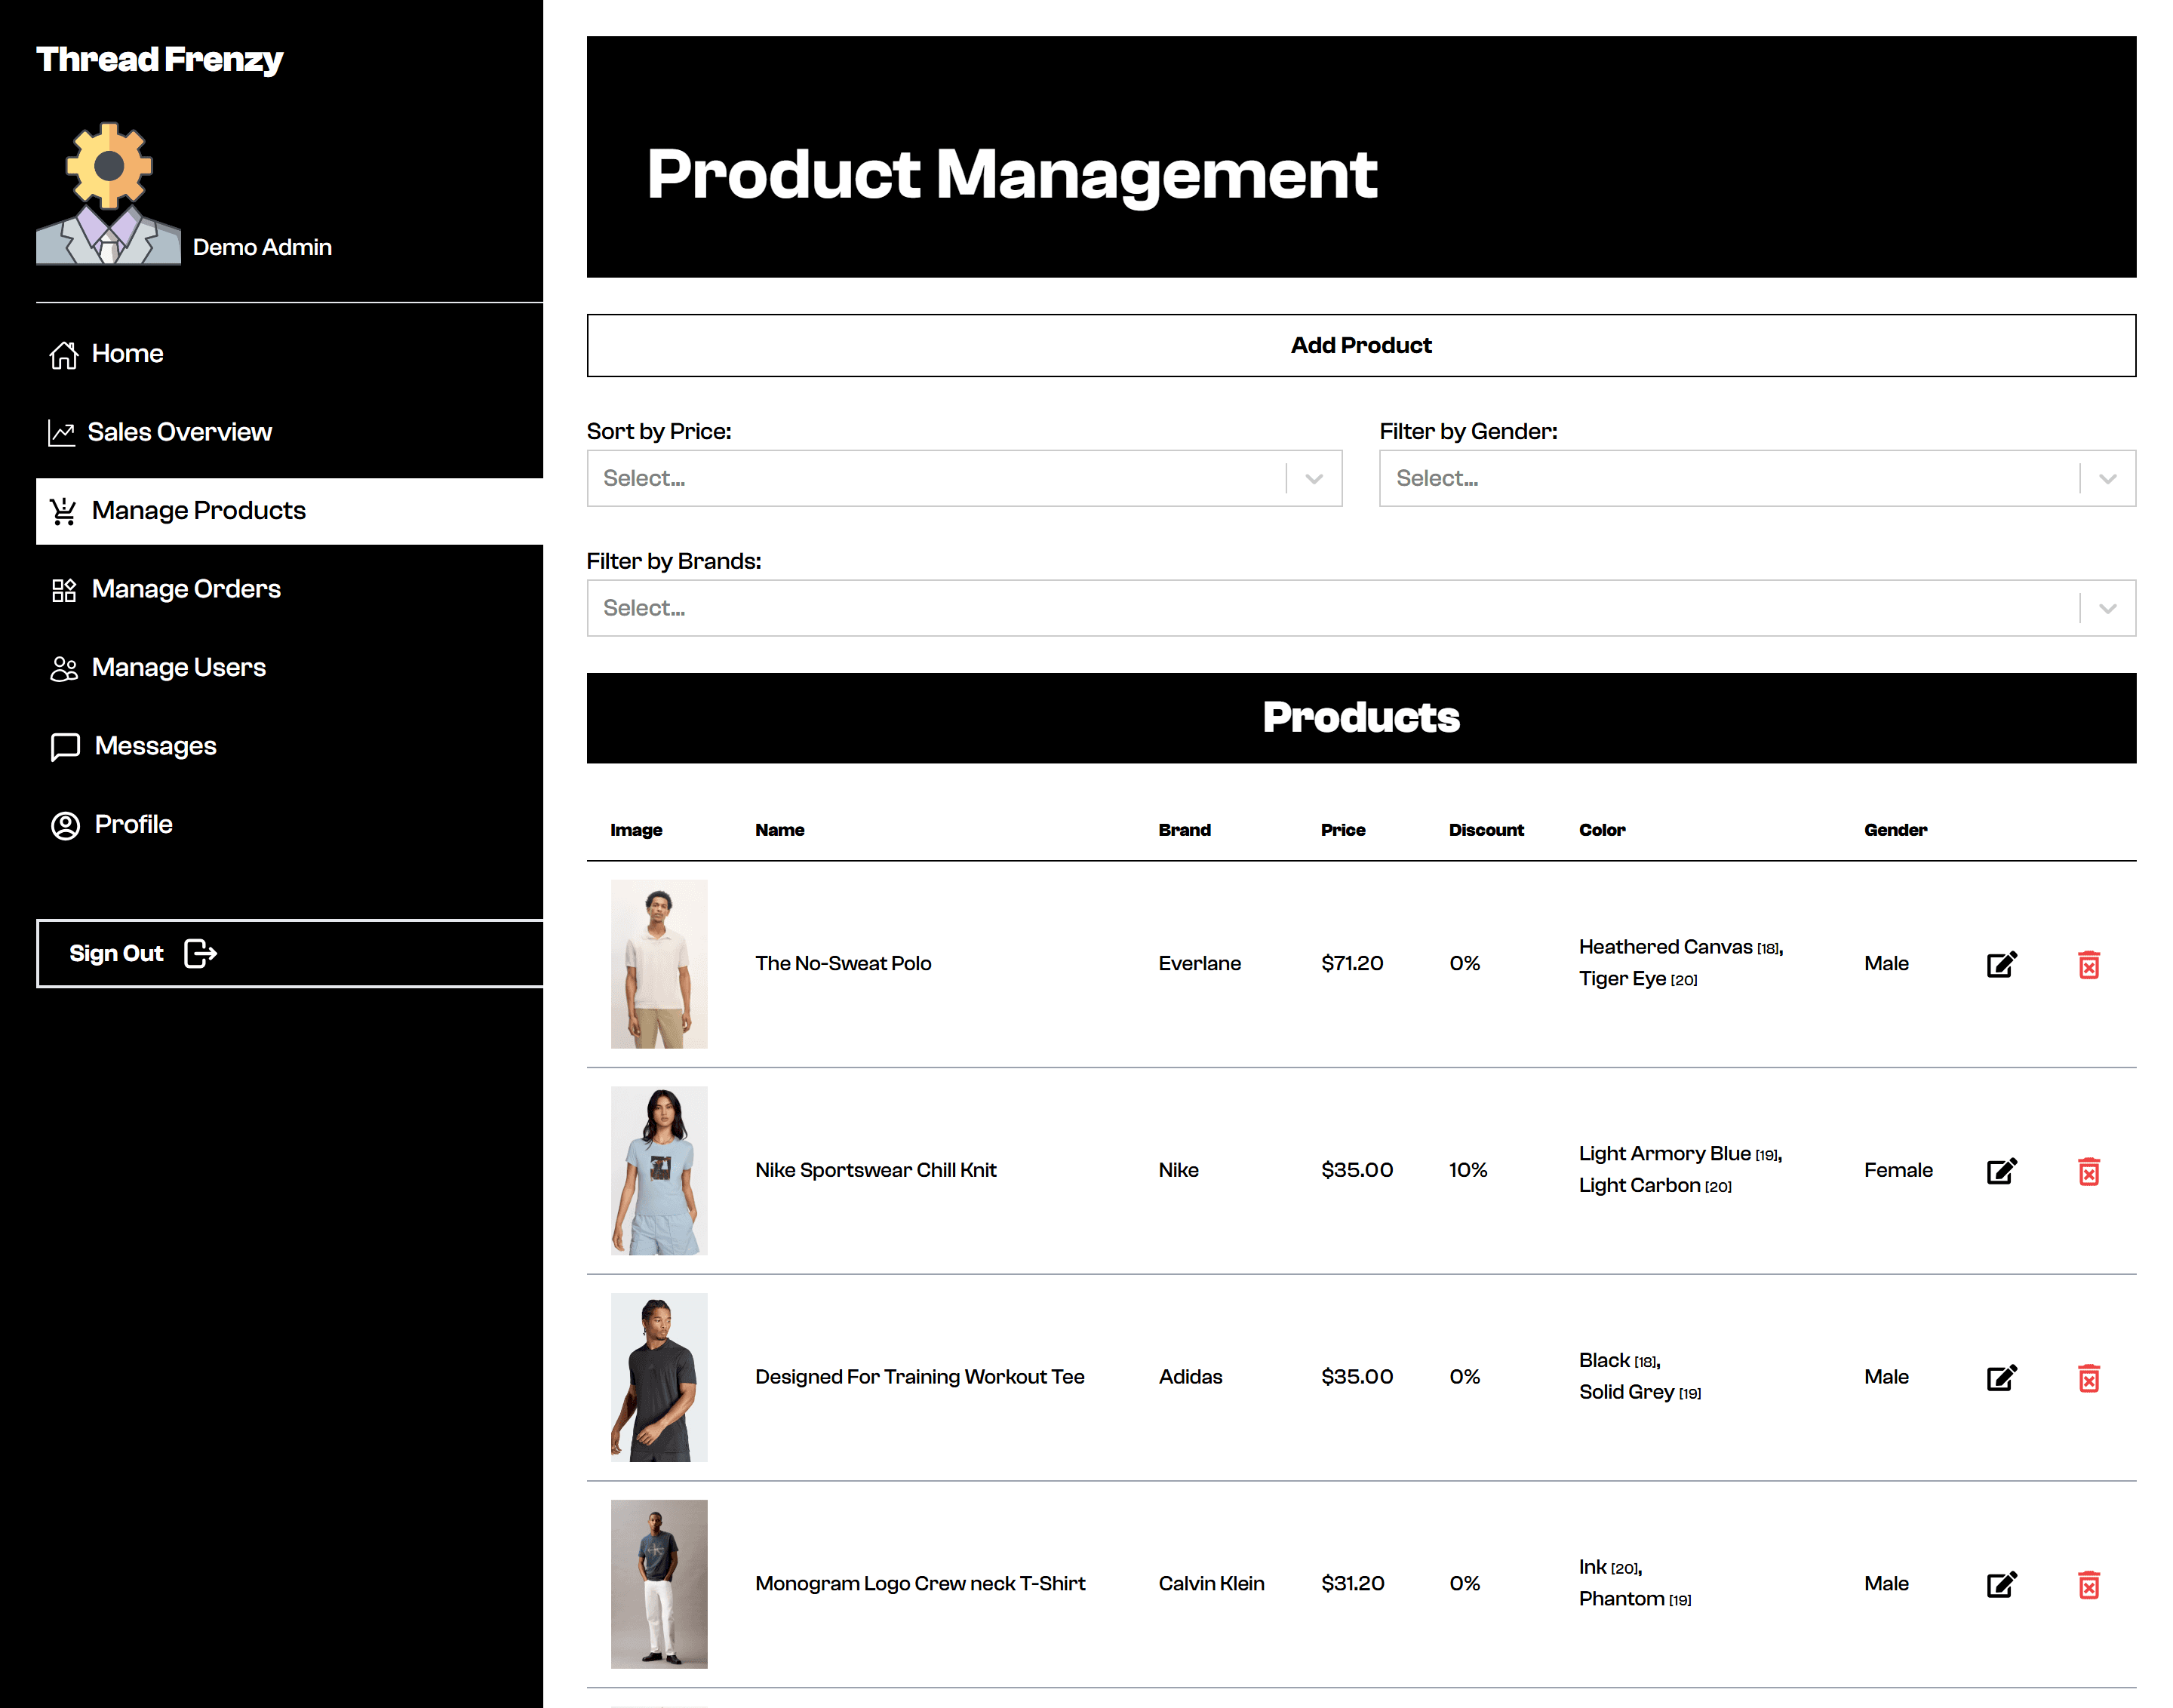This screenshot has height=1708, width=2173.
Task: Delete the Nike Sportswear Chill Knit product
Action: pos(2088,1171)
